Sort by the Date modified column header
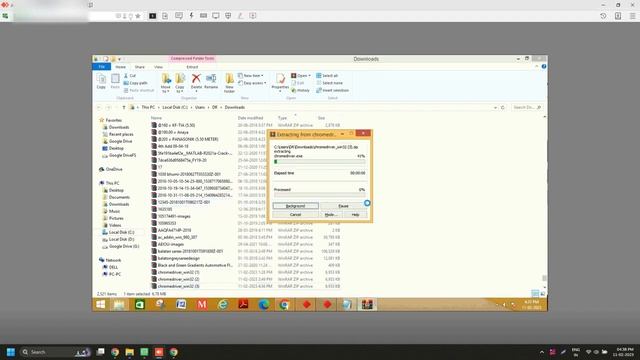The height and width of the screenshot is (360, 640). [250, 118]
